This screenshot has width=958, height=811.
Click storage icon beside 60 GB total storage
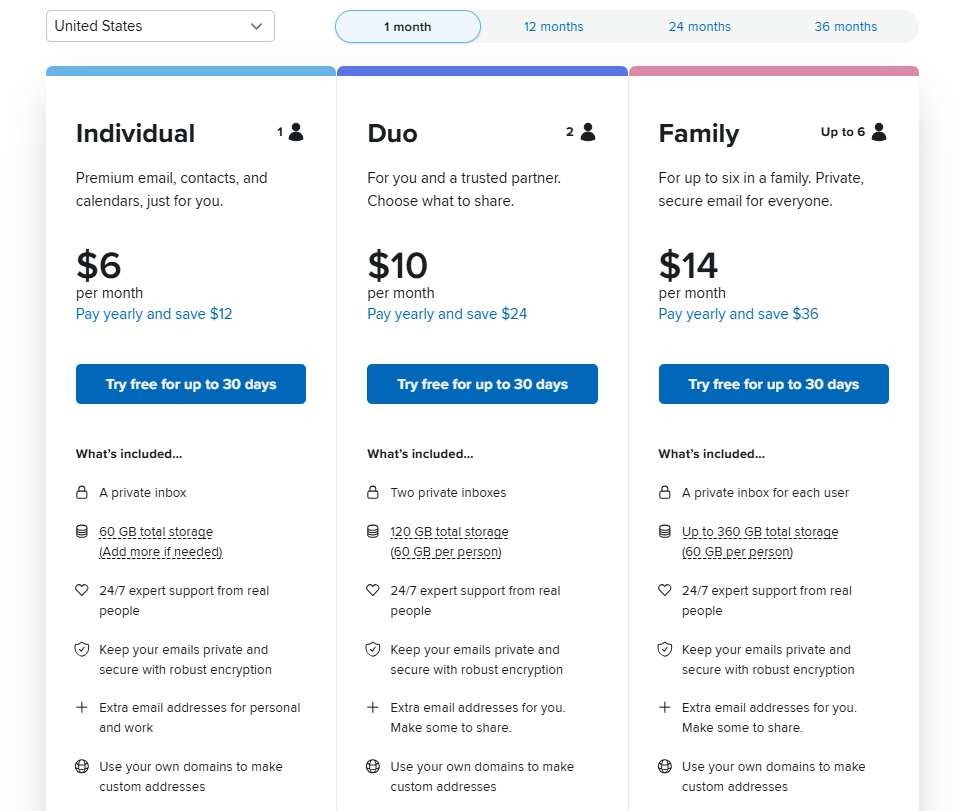tap(82, 532)
